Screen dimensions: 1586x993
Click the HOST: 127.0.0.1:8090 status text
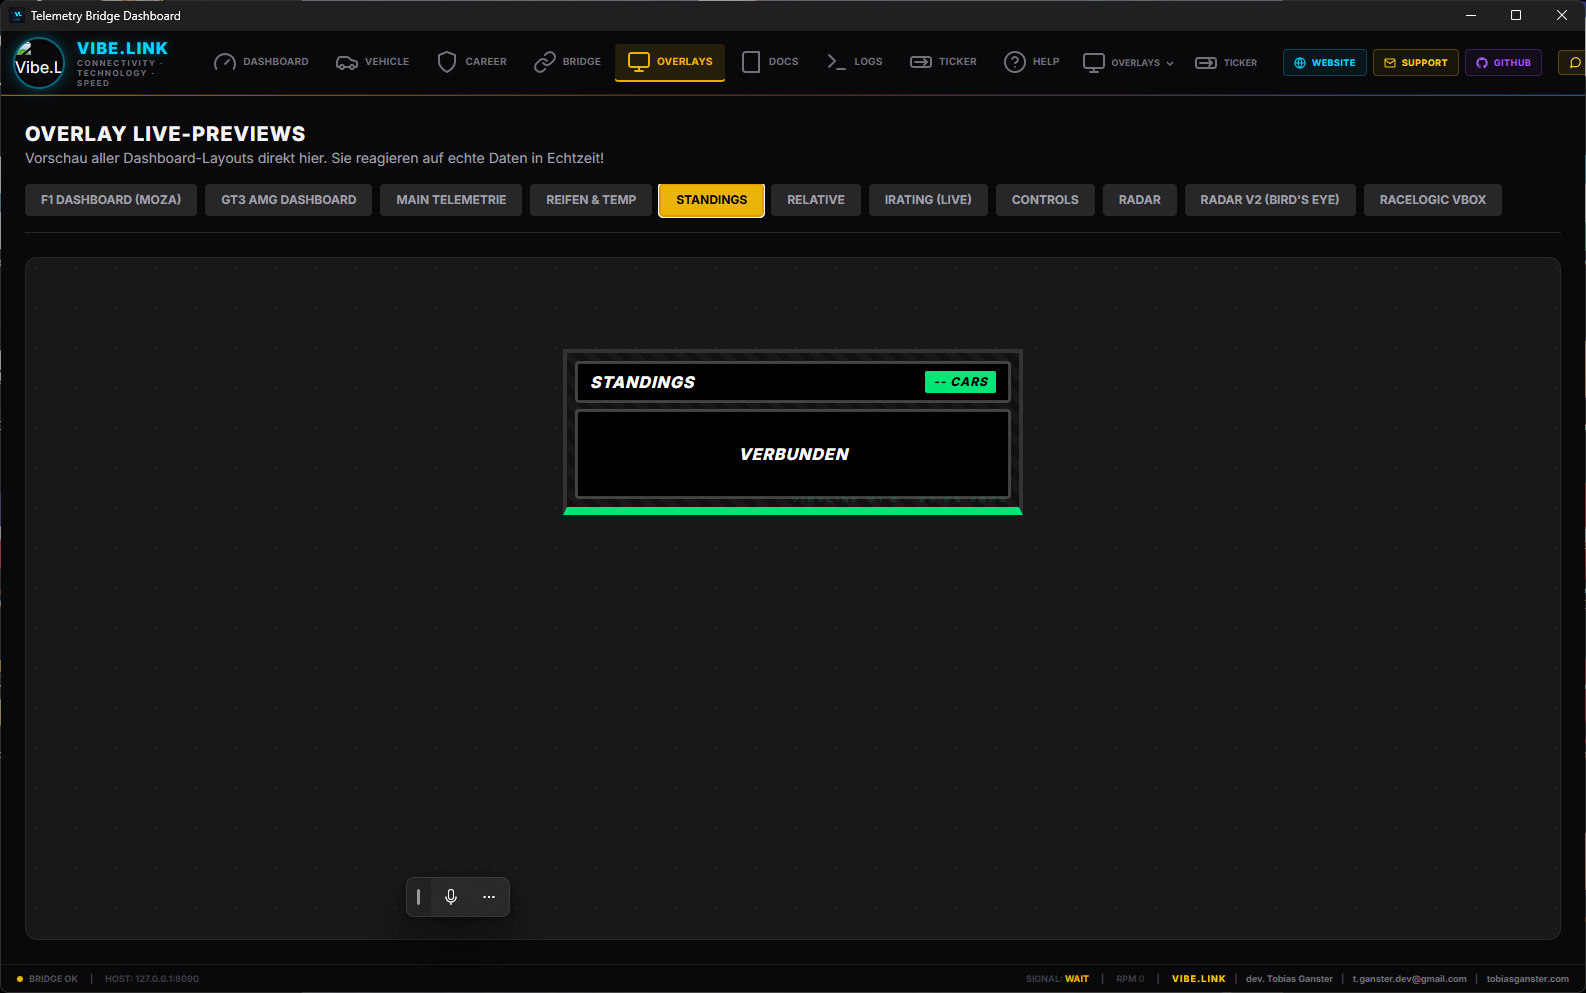152,979
